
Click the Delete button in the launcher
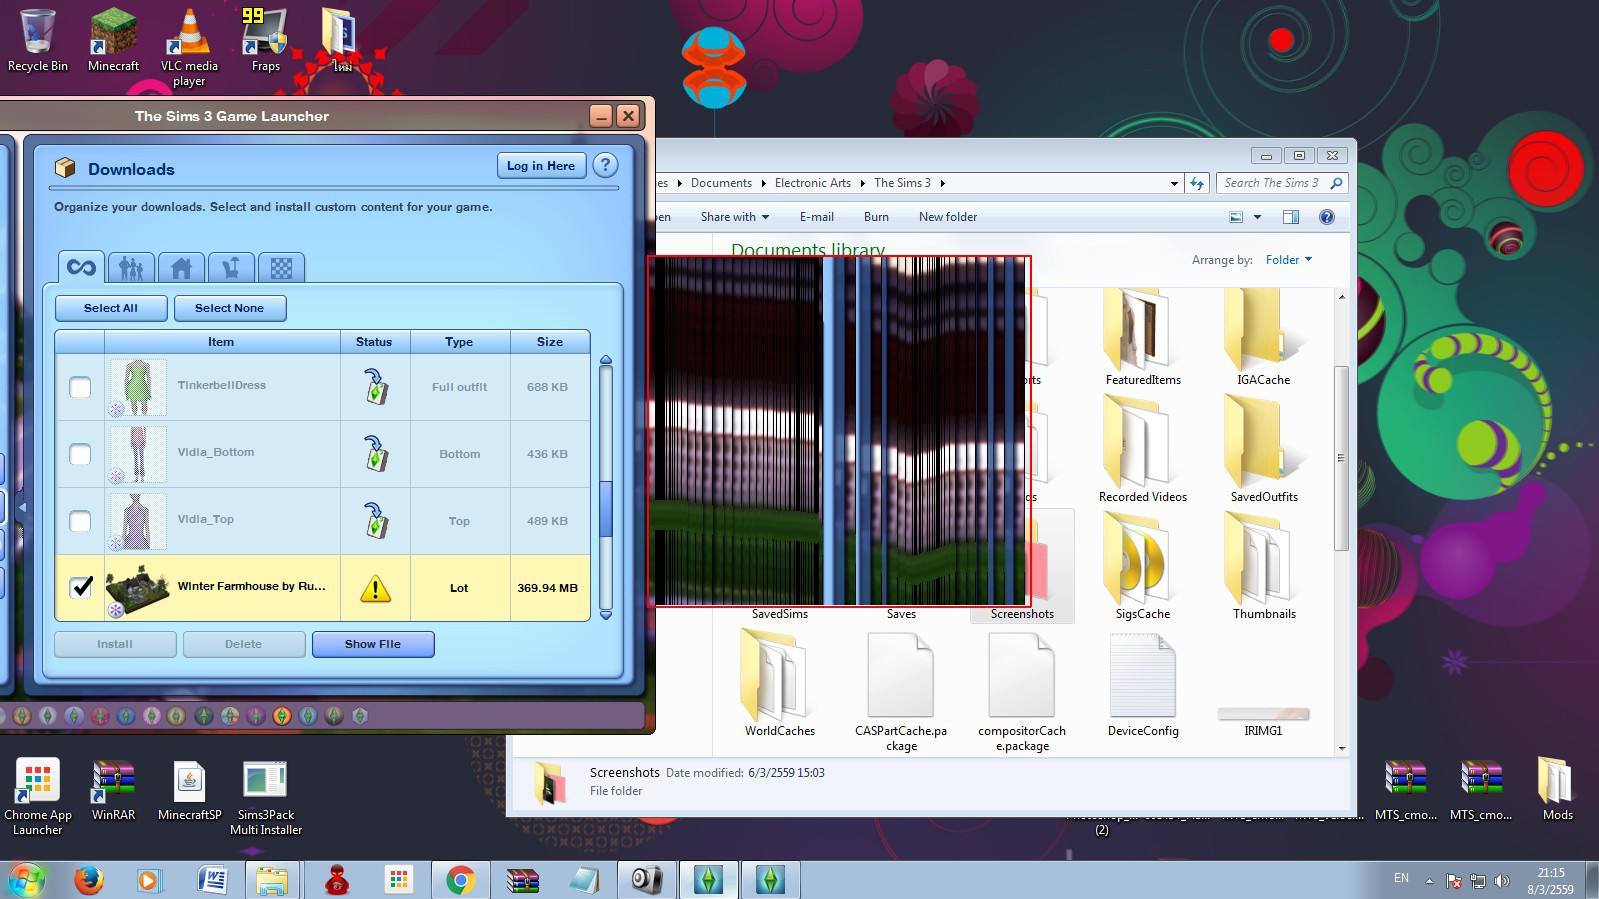(x=244, y=644)
